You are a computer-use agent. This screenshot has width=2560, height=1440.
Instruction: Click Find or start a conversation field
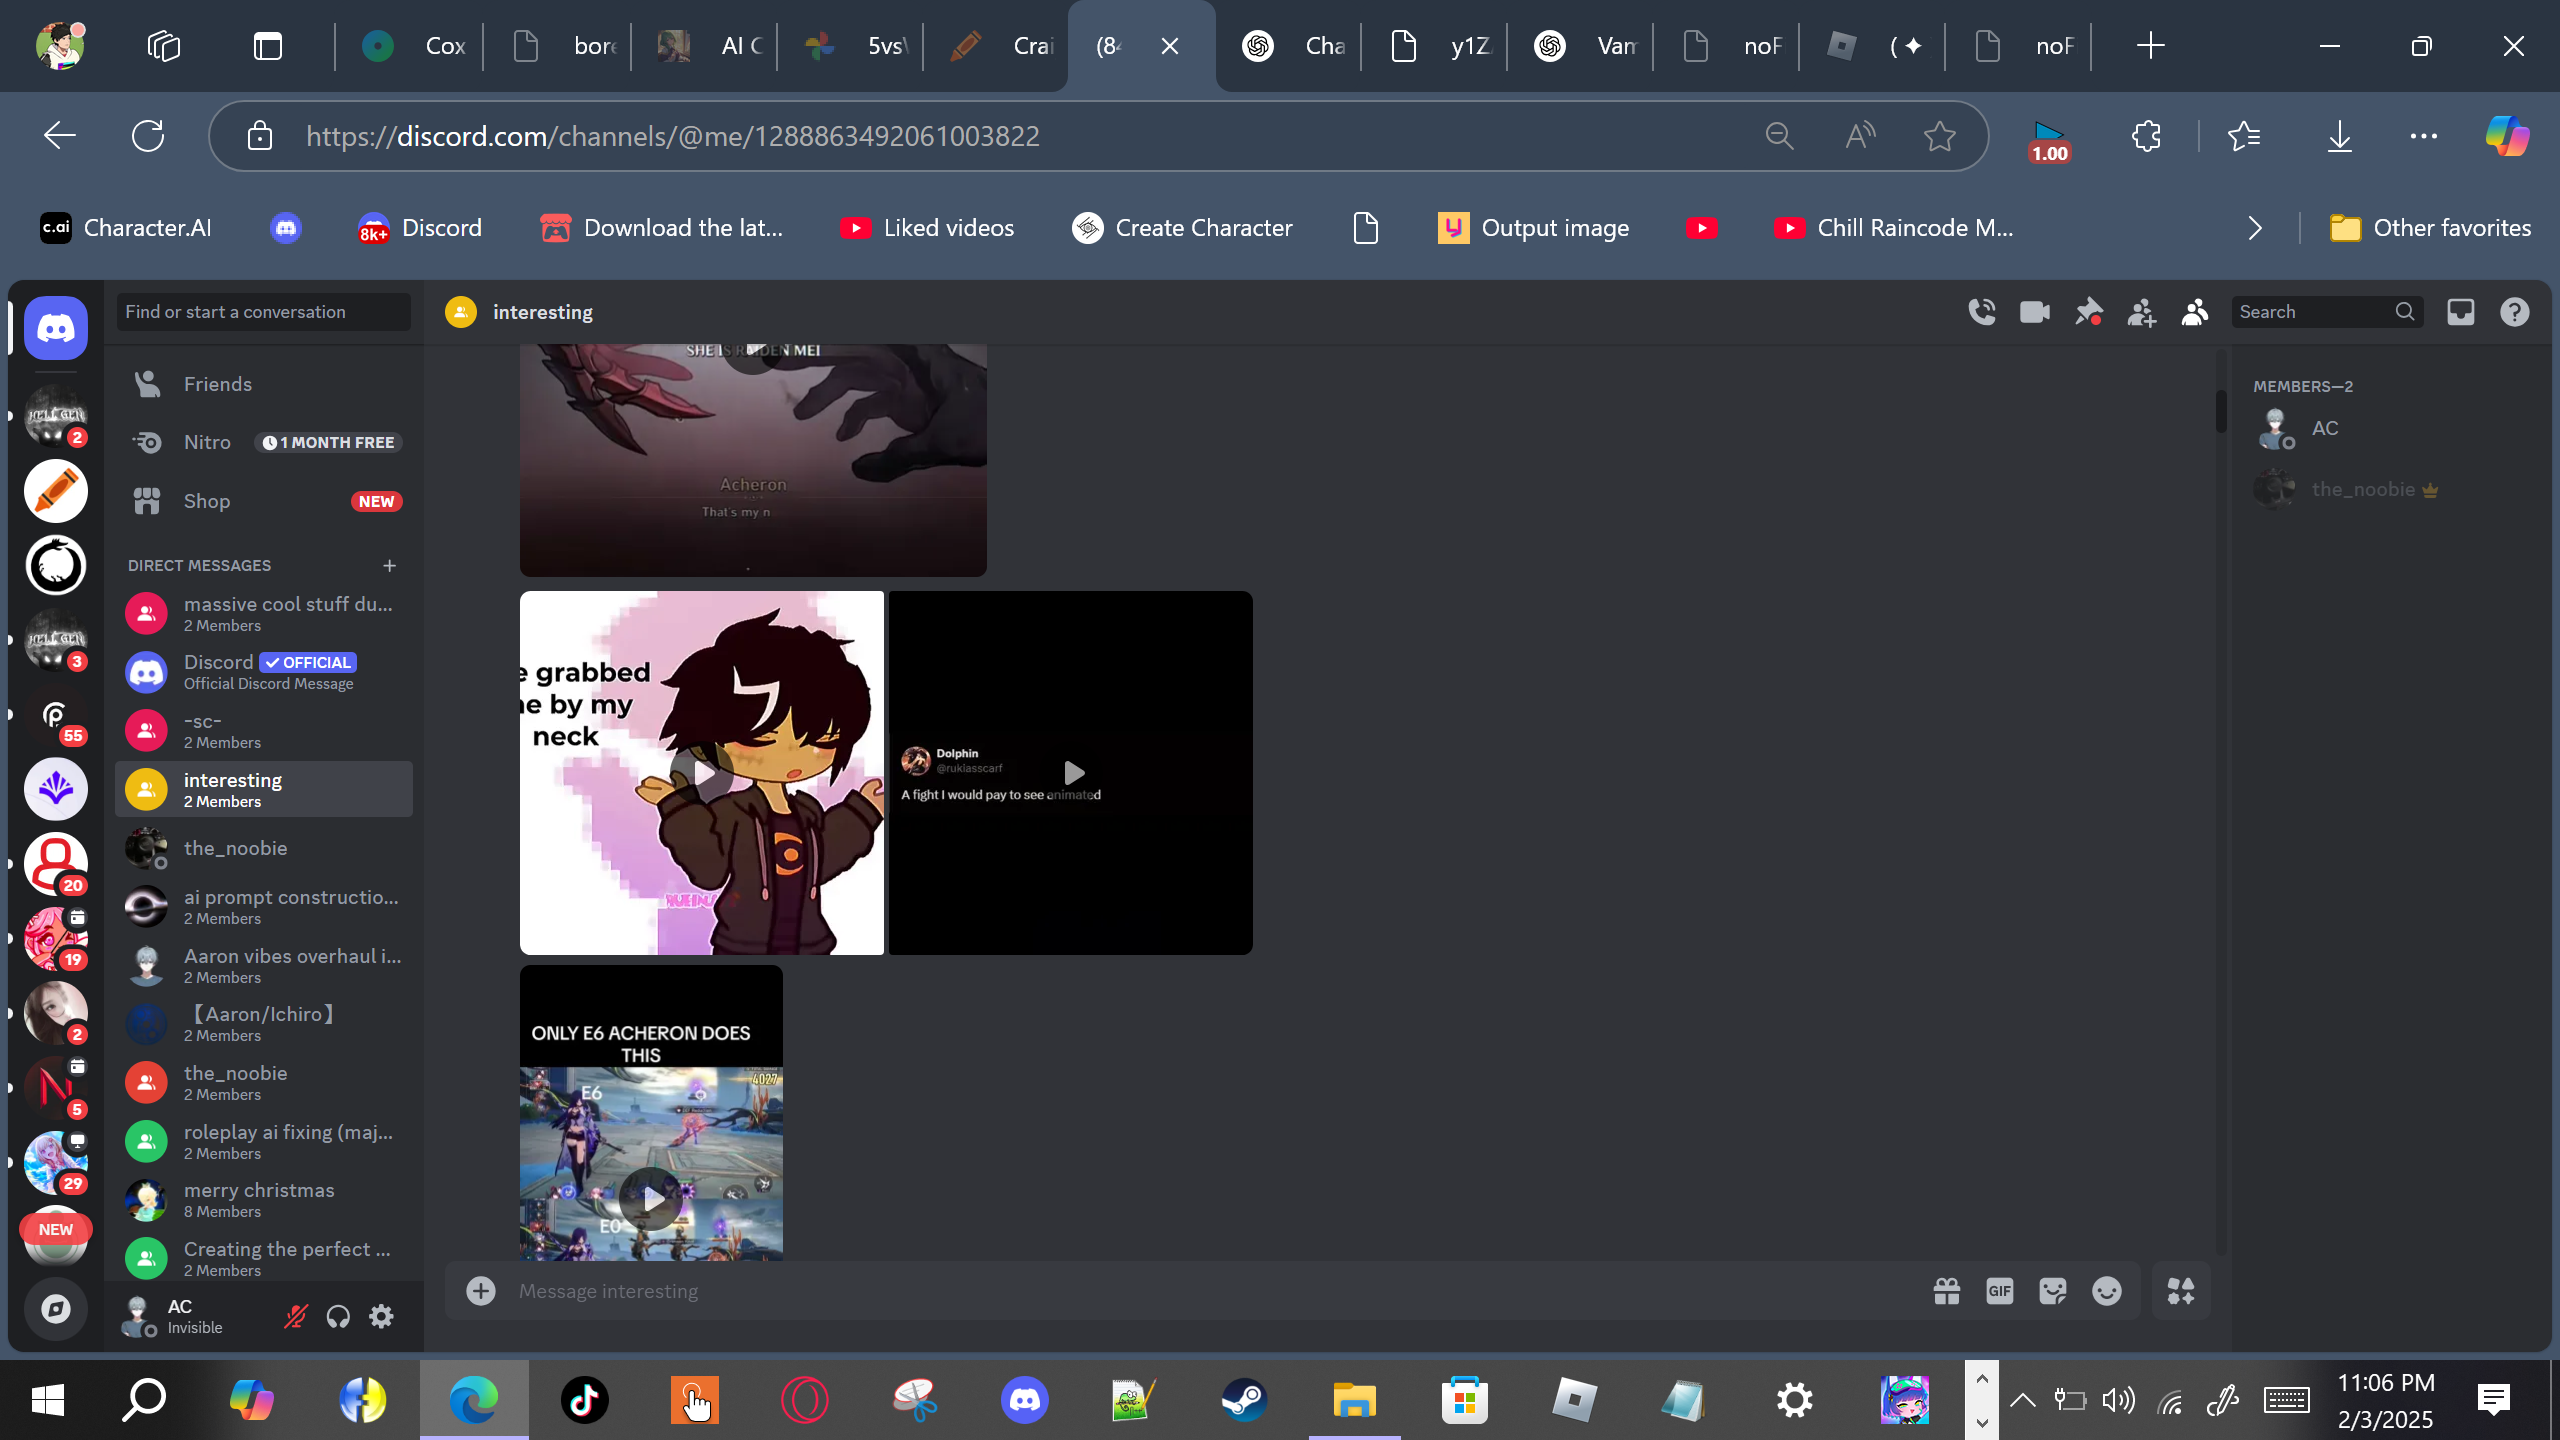point(264,312)
